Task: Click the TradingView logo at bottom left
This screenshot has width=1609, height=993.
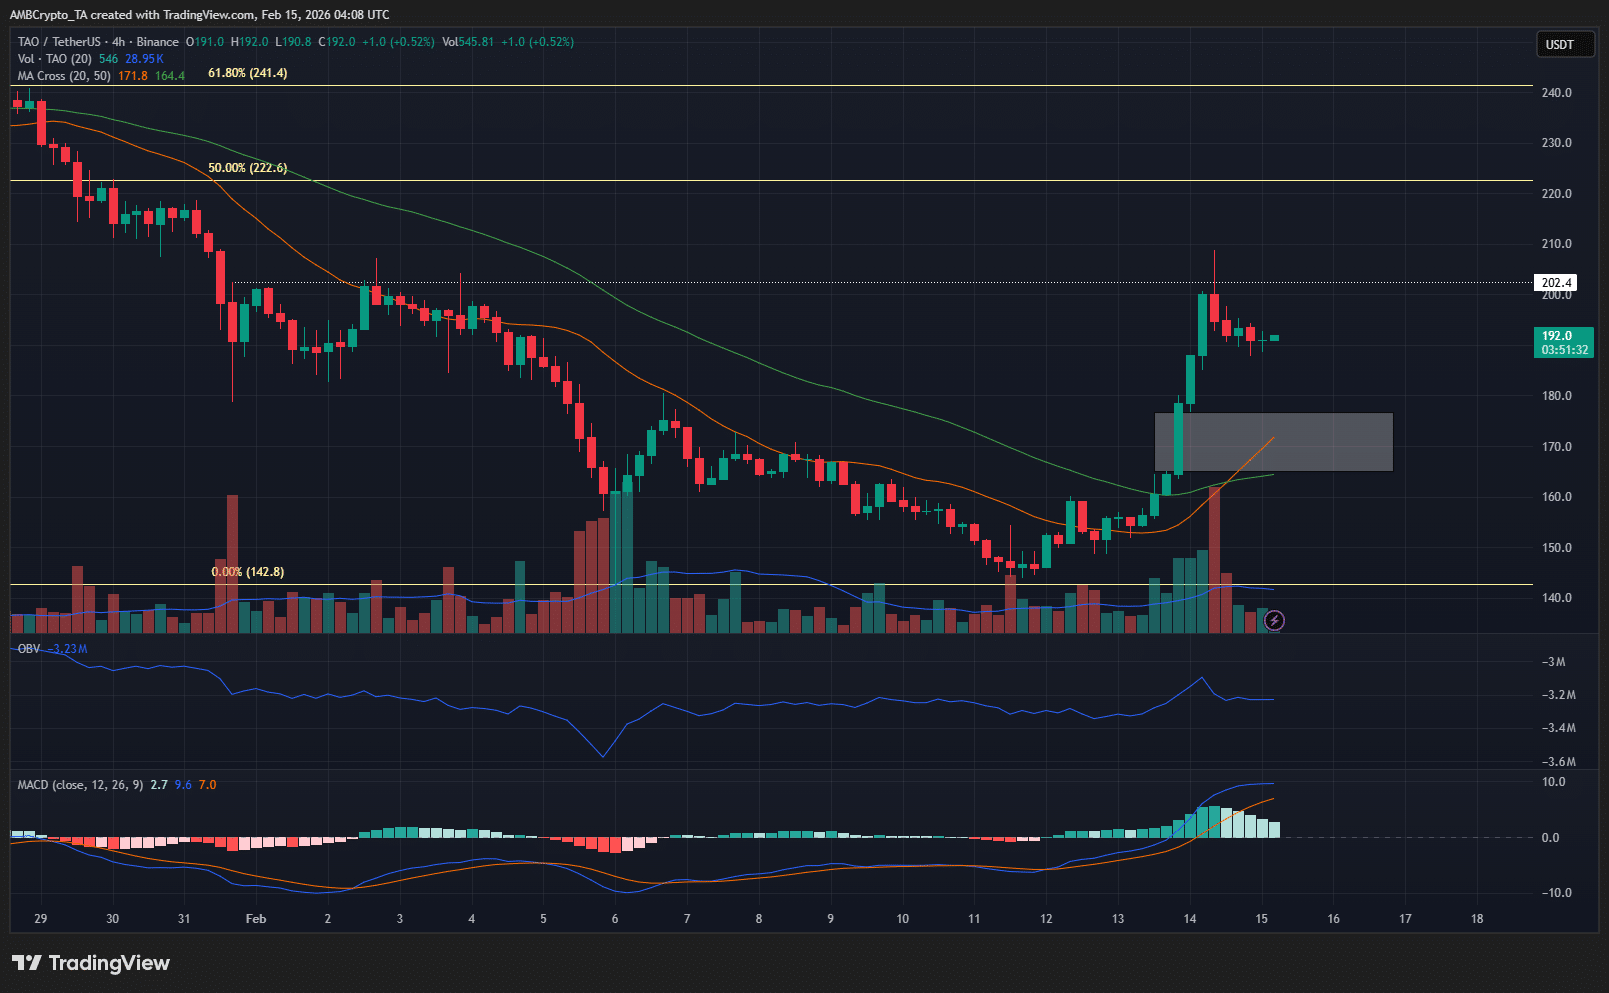Action: click(91, 963)
